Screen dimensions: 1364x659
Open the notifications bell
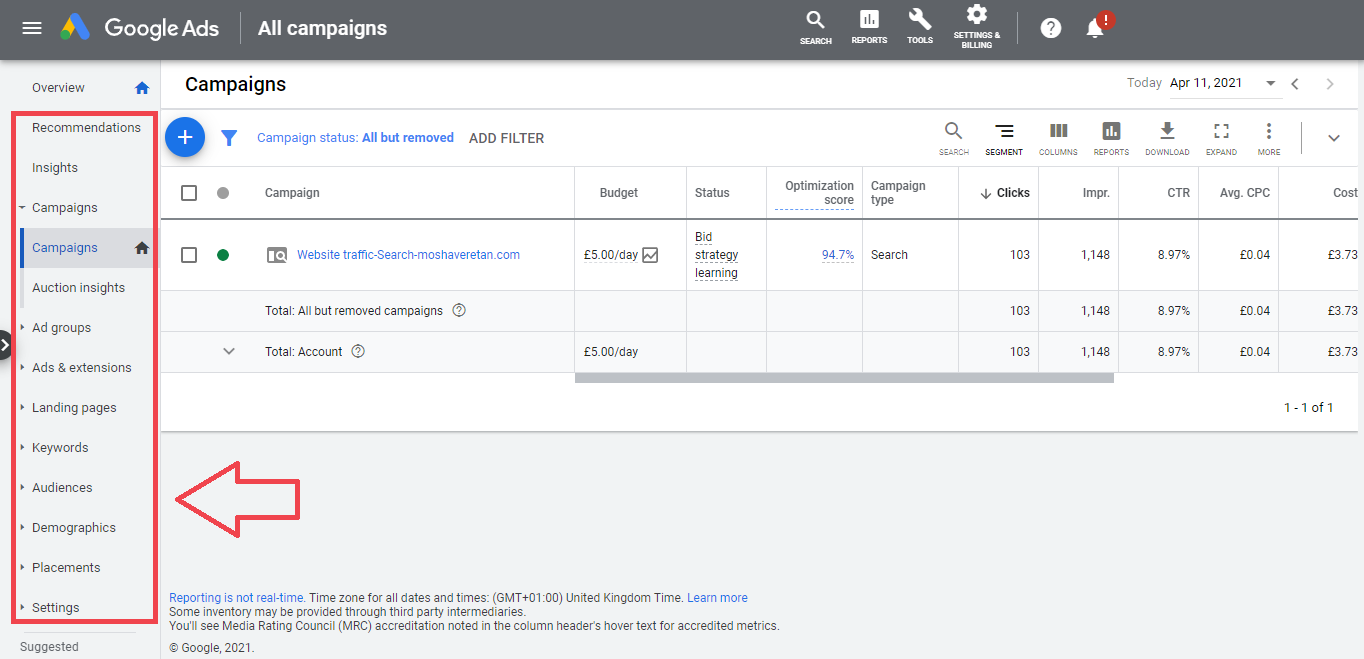pos(1095,28)
